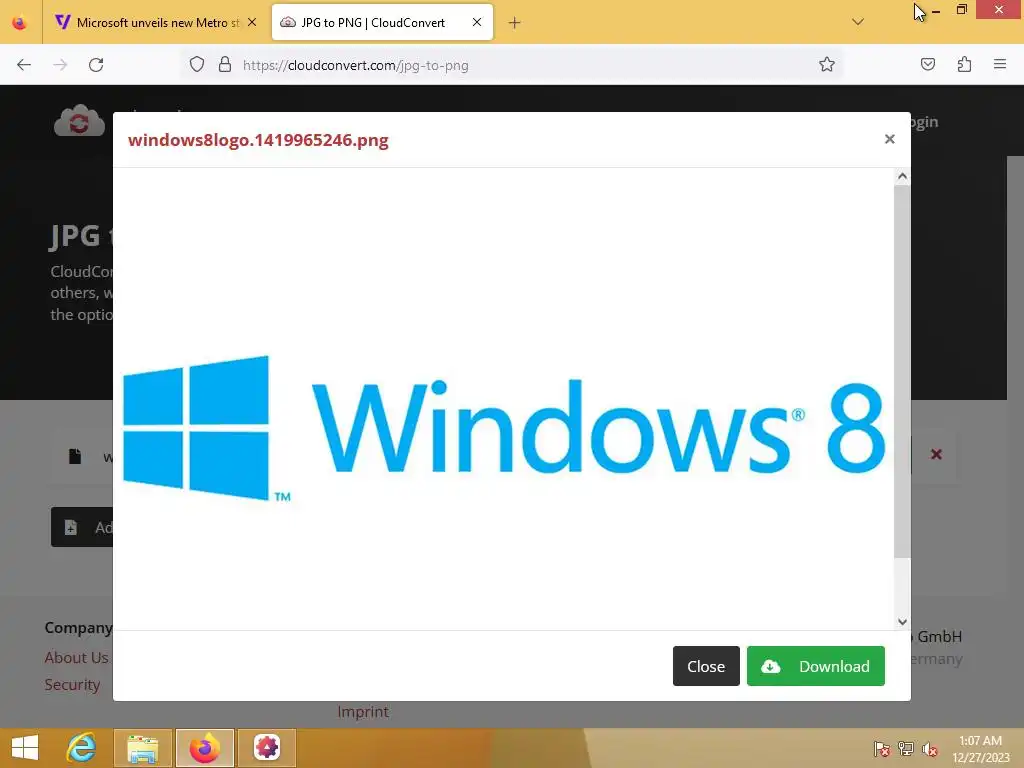1024x768 pixels.
Task: Bookmark this page with the star icon
Action: click(827, 65)
